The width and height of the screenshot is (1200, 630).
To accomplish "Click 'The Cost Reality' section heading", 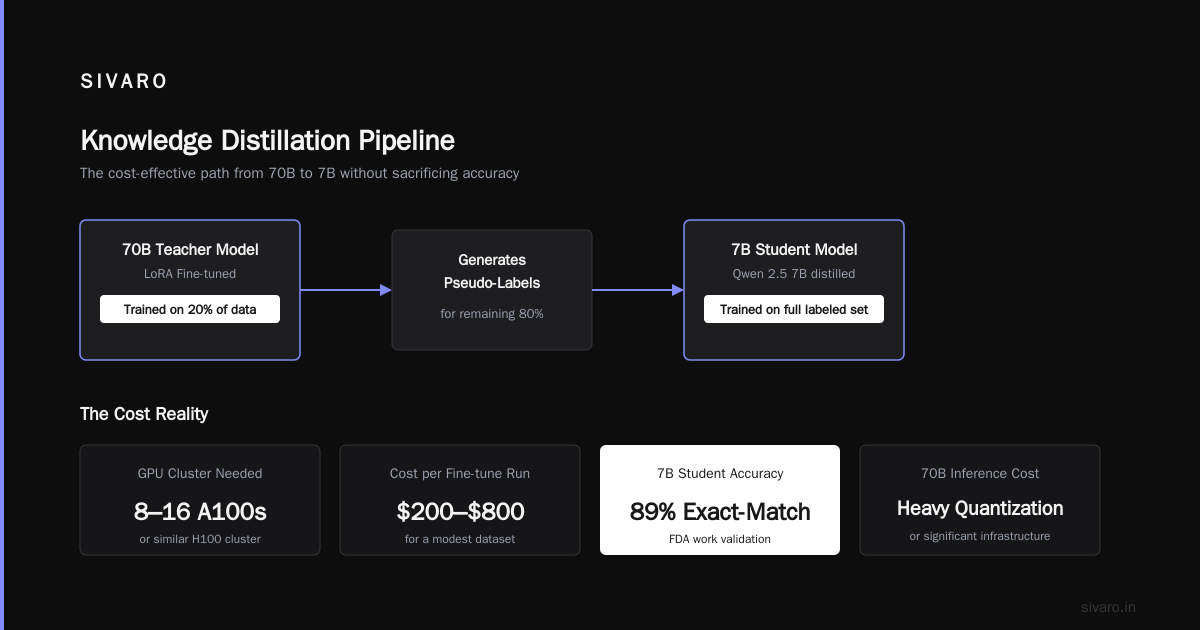I will pos(144,414).
